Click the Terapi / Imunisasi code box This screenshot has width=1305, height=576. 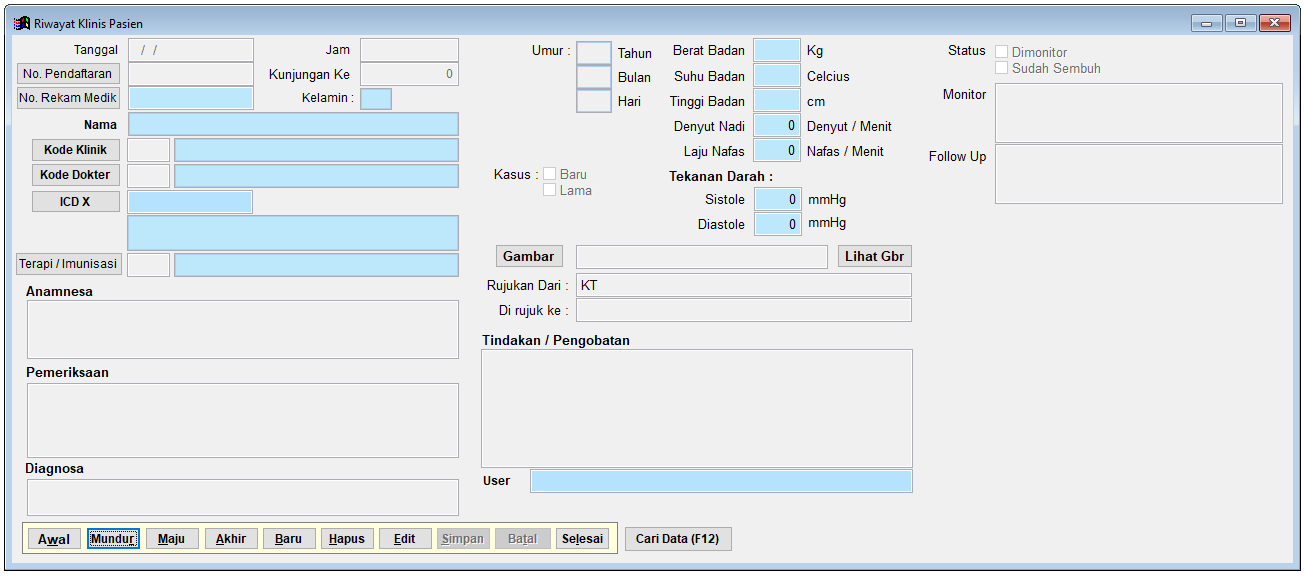(x=149, y=265)
